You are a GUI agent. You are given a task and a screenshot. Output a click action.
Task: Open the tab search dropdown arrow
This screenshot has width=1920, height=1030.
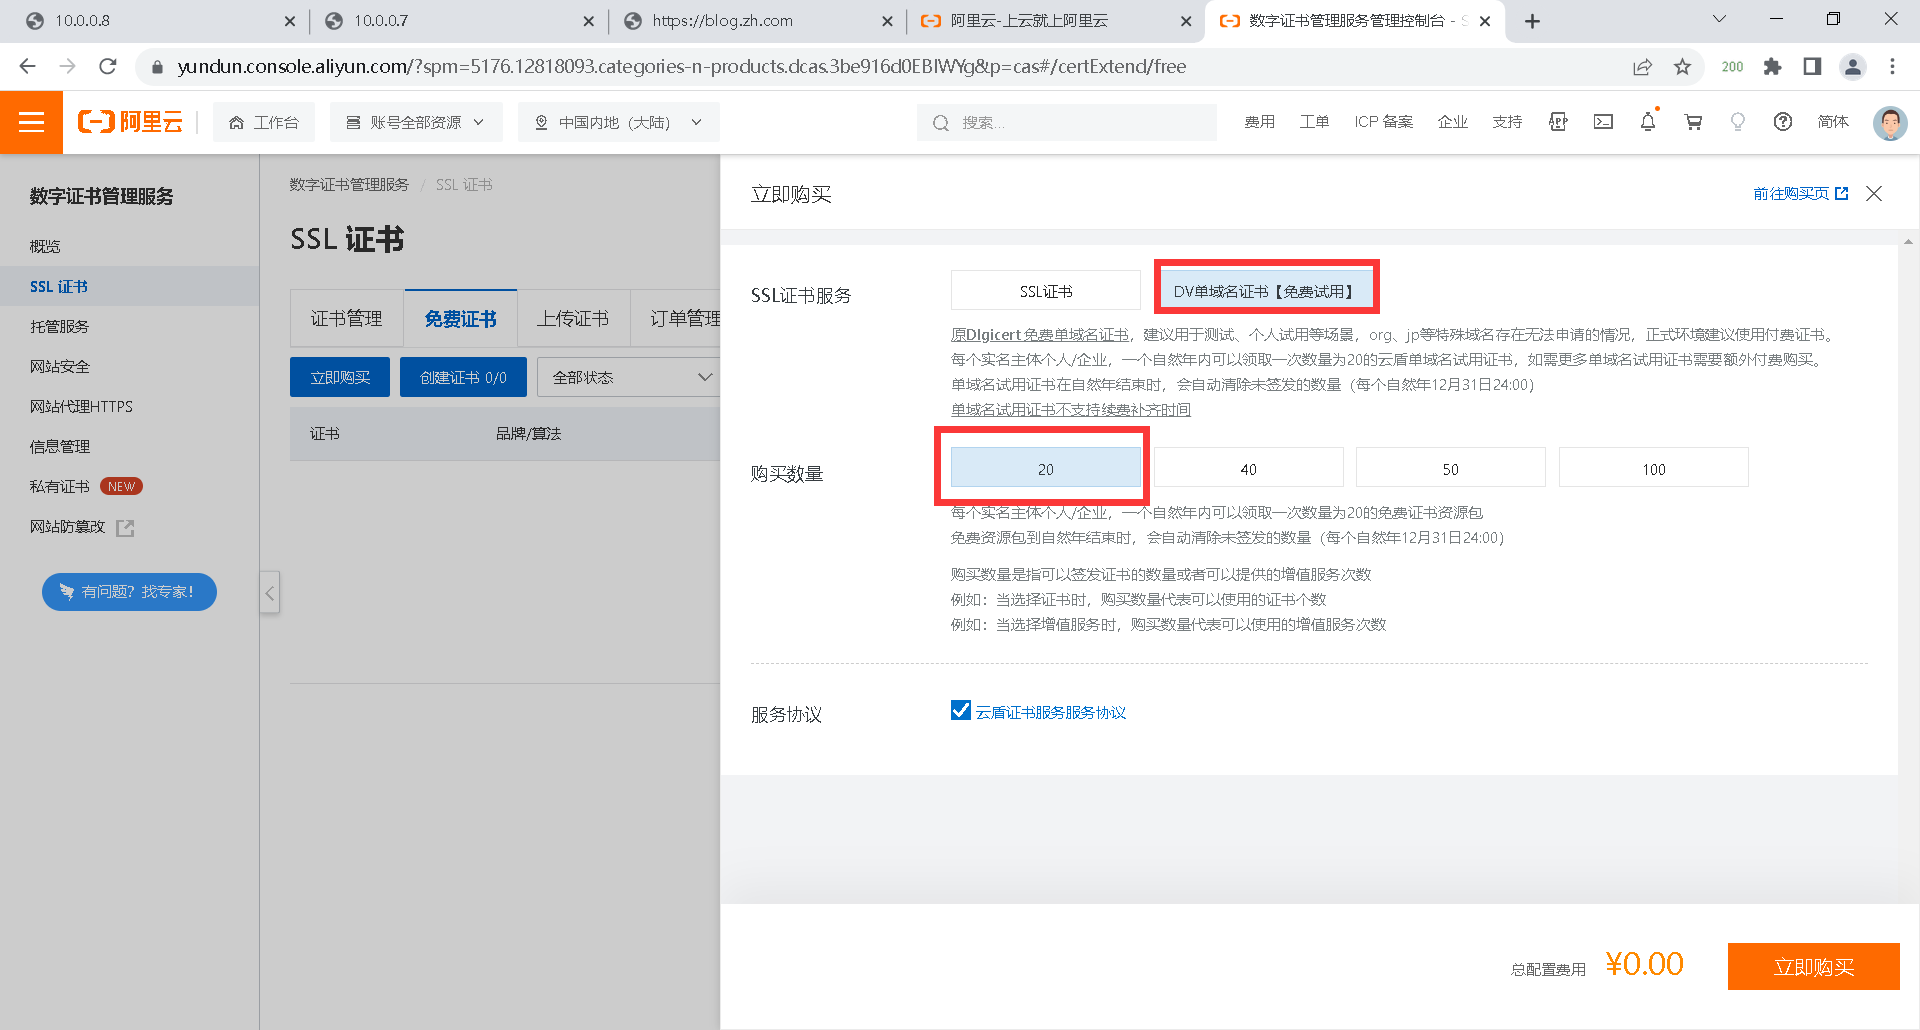tap(1720, 19)
